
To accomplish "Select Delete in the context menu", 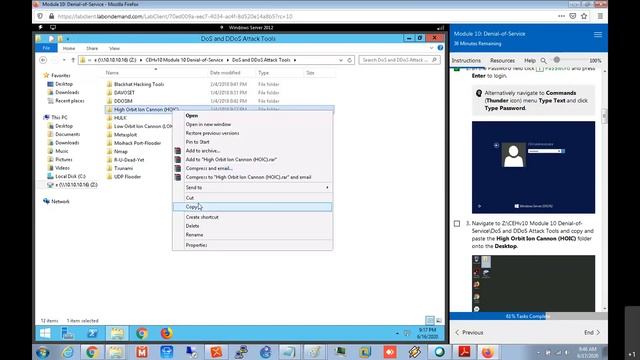I will click(252, 226).
